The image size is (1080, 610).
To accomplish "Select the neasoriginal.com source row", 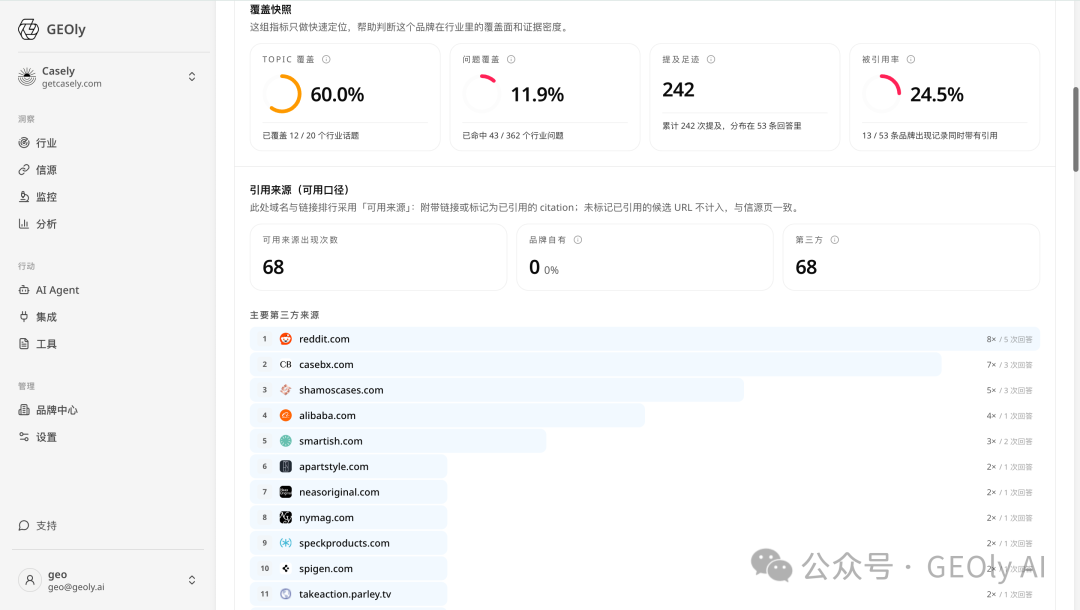I will (645, 492).
